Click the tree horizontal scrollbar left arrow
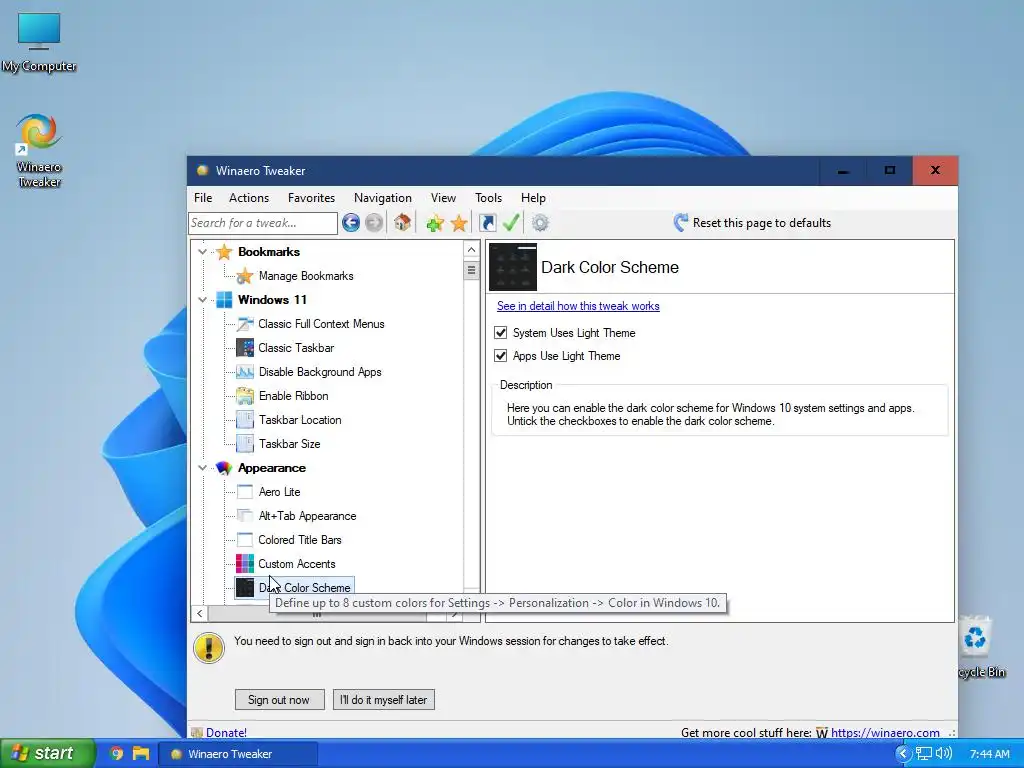This screenshot has width=1024, height=768. point(200,613)
